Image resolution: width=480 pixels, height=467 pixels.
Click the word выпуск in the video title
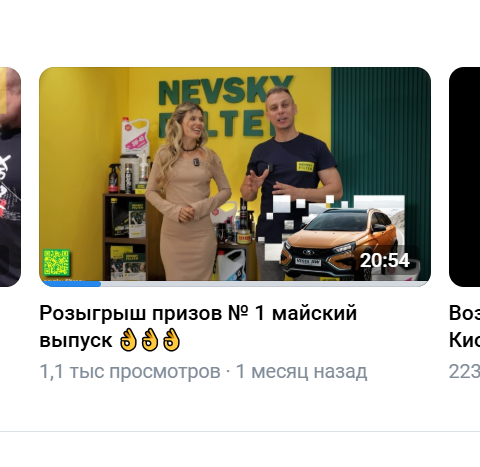pyautogui.click(x=76, y=341)
